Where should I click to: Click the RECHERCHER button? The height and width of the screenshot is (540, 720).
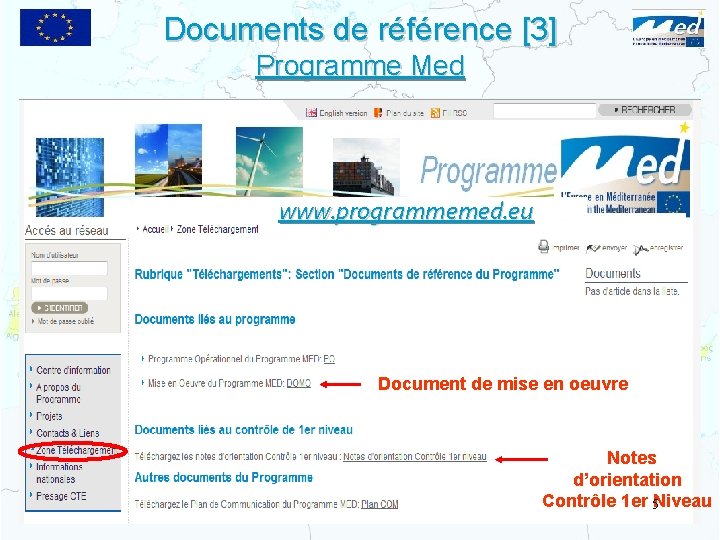tap(644, 110)
